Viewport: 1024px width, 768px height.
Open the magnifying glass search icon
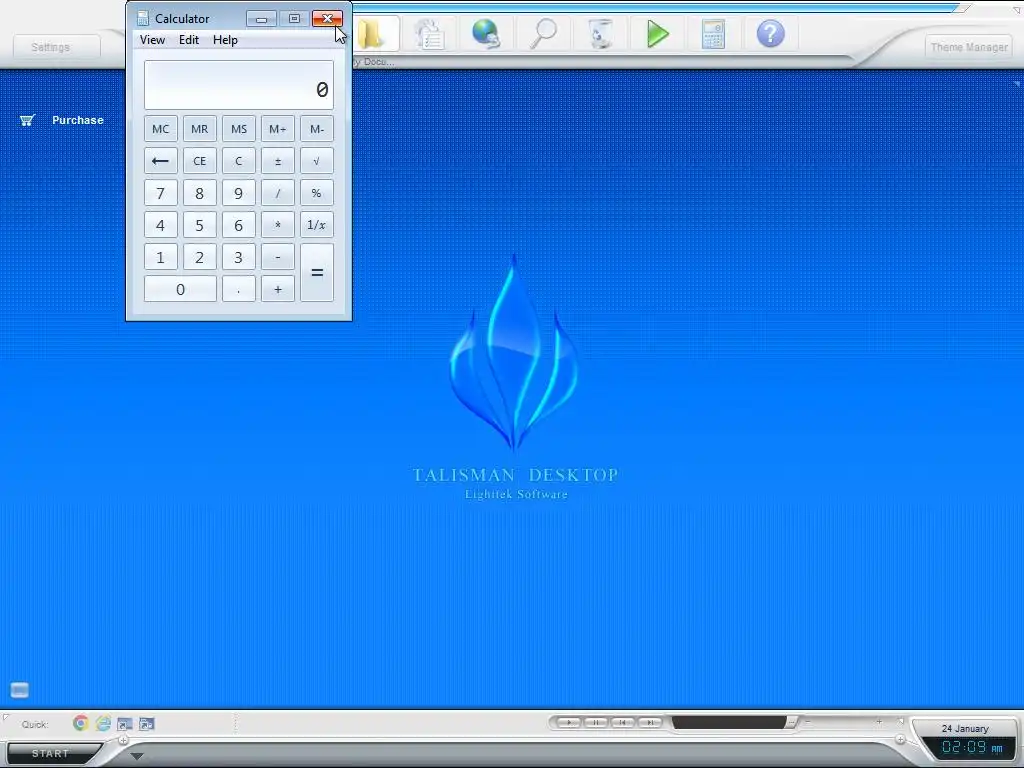pyautogui.click(x=543, y=33)
